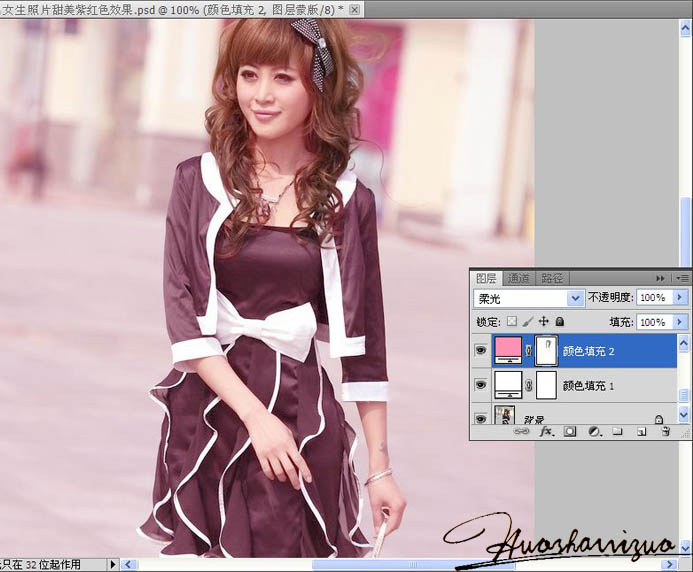Switch to the 通道 tab
This screenshot has width=693, height=572.
518,278
